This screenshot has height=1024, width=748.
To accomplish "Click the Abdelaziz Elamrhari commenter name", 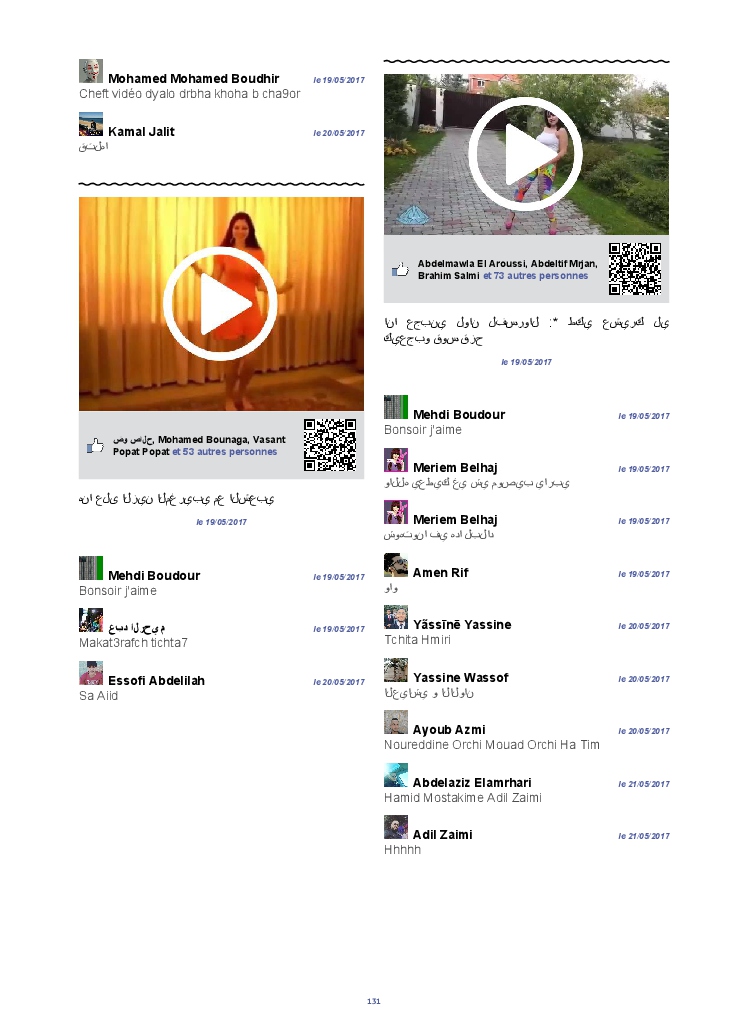I will click(x=472, y=783).
